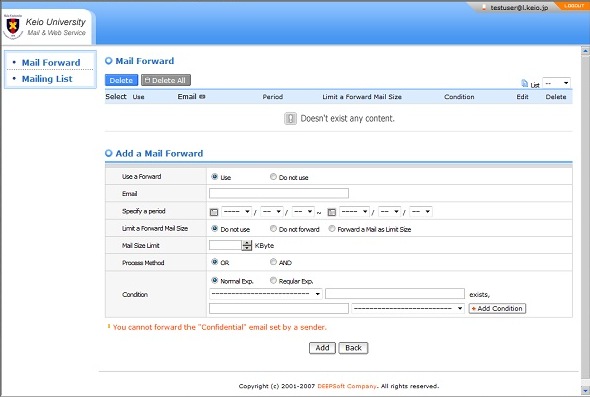Click the condition text field before exists
The height and width of the screenshot is (397, 590).
[x=395, y=294]
